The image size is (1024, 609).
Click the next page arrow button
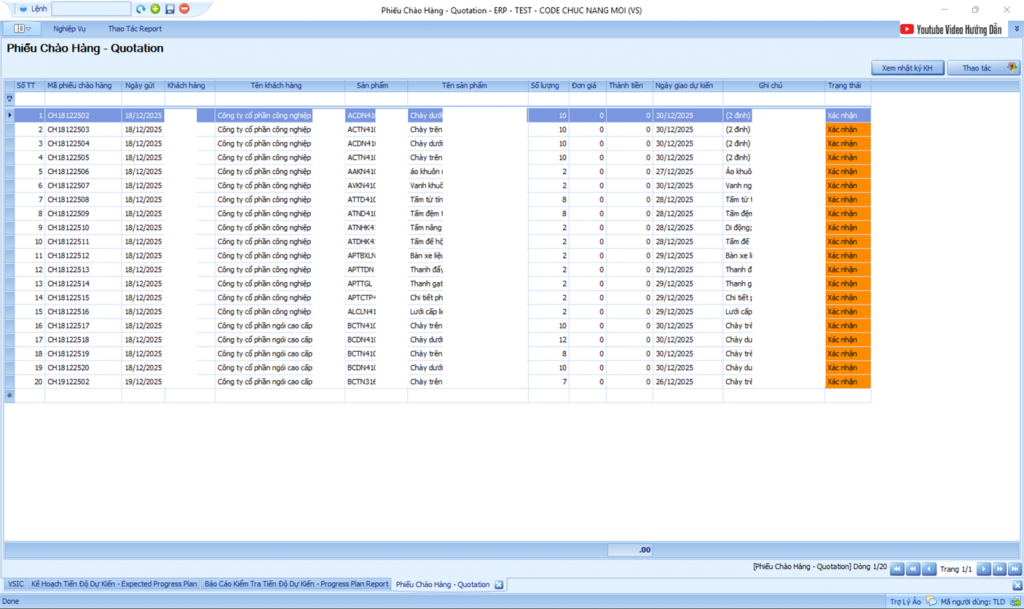pyautogui.click(x=983, y=569)
